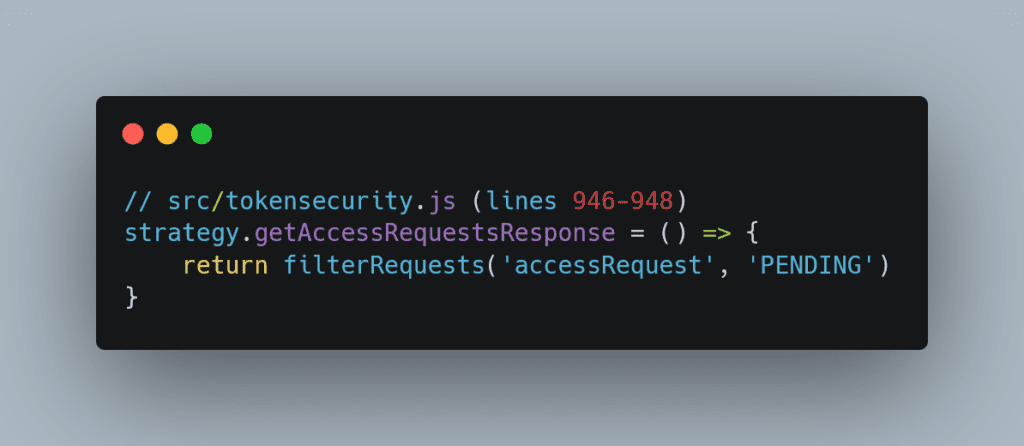The width and height of the screenshot is (1024, 446).
Task: Click the word 'lines' in the comment
Action: (520, 201)
